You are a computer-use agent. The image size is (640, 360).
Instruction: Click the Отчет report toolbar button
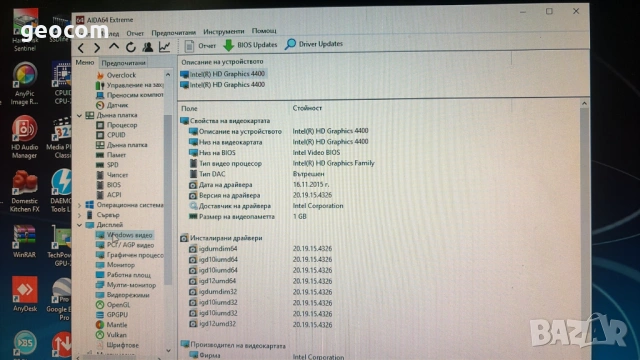[200, 46]
